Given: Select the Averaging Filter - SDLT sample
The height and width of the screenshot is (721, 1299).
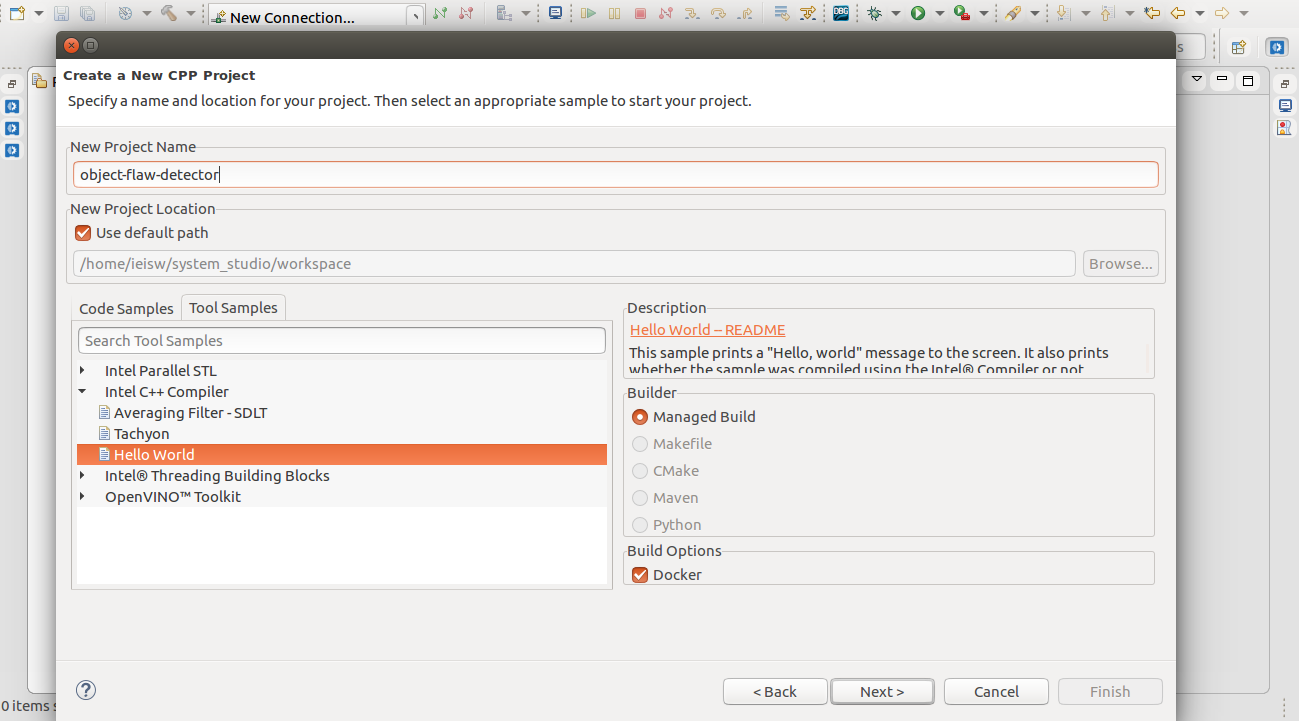Looking at the screenshot, I should click(190, 413).
